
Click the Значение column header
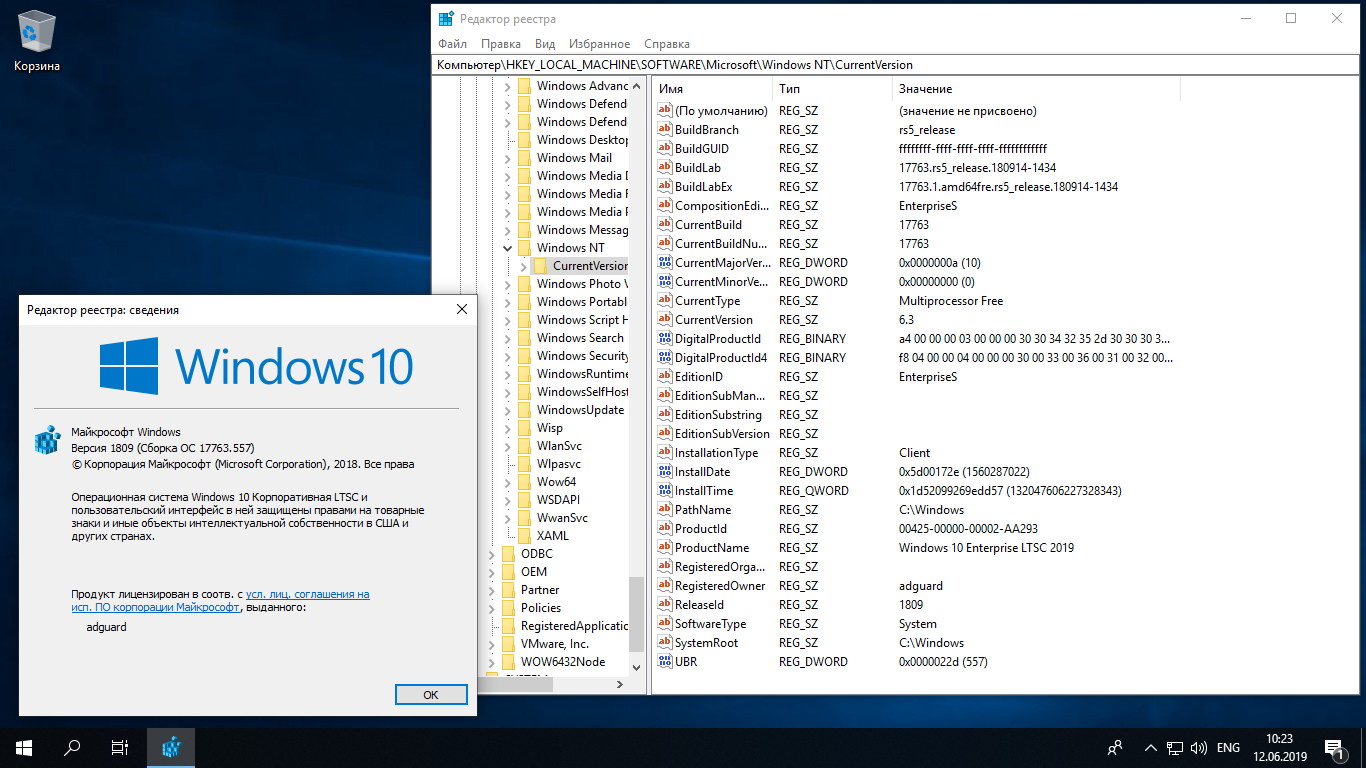pyautogui.click(x=1037, y=89)
